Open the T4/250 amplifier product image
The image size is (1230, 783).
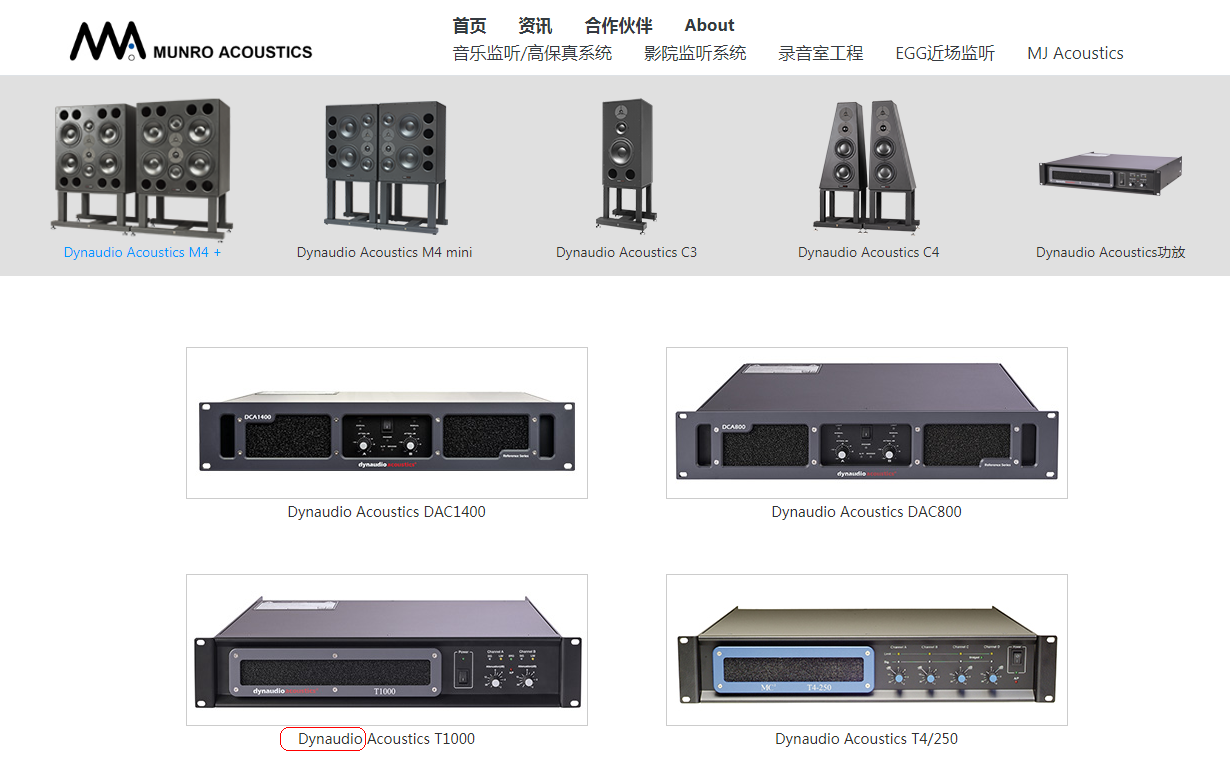point(867,650)
